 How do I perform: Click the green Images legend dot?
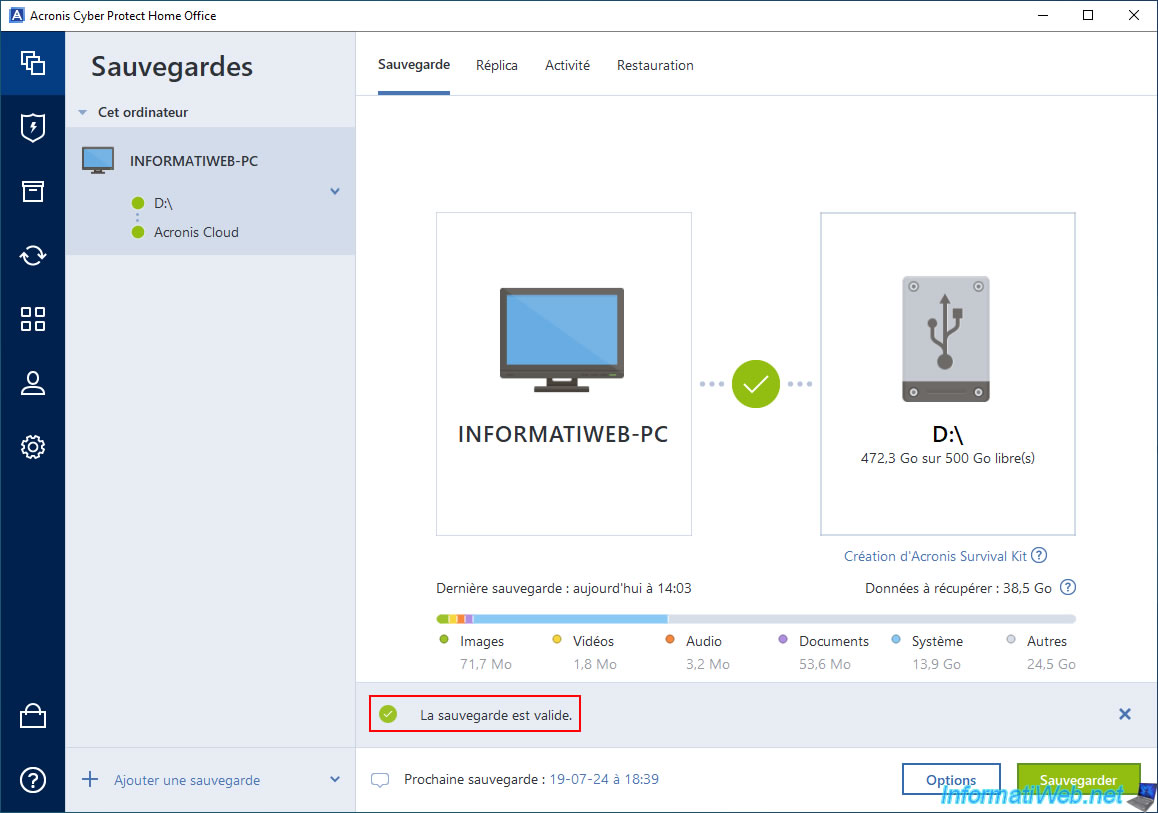coord(444,639)
